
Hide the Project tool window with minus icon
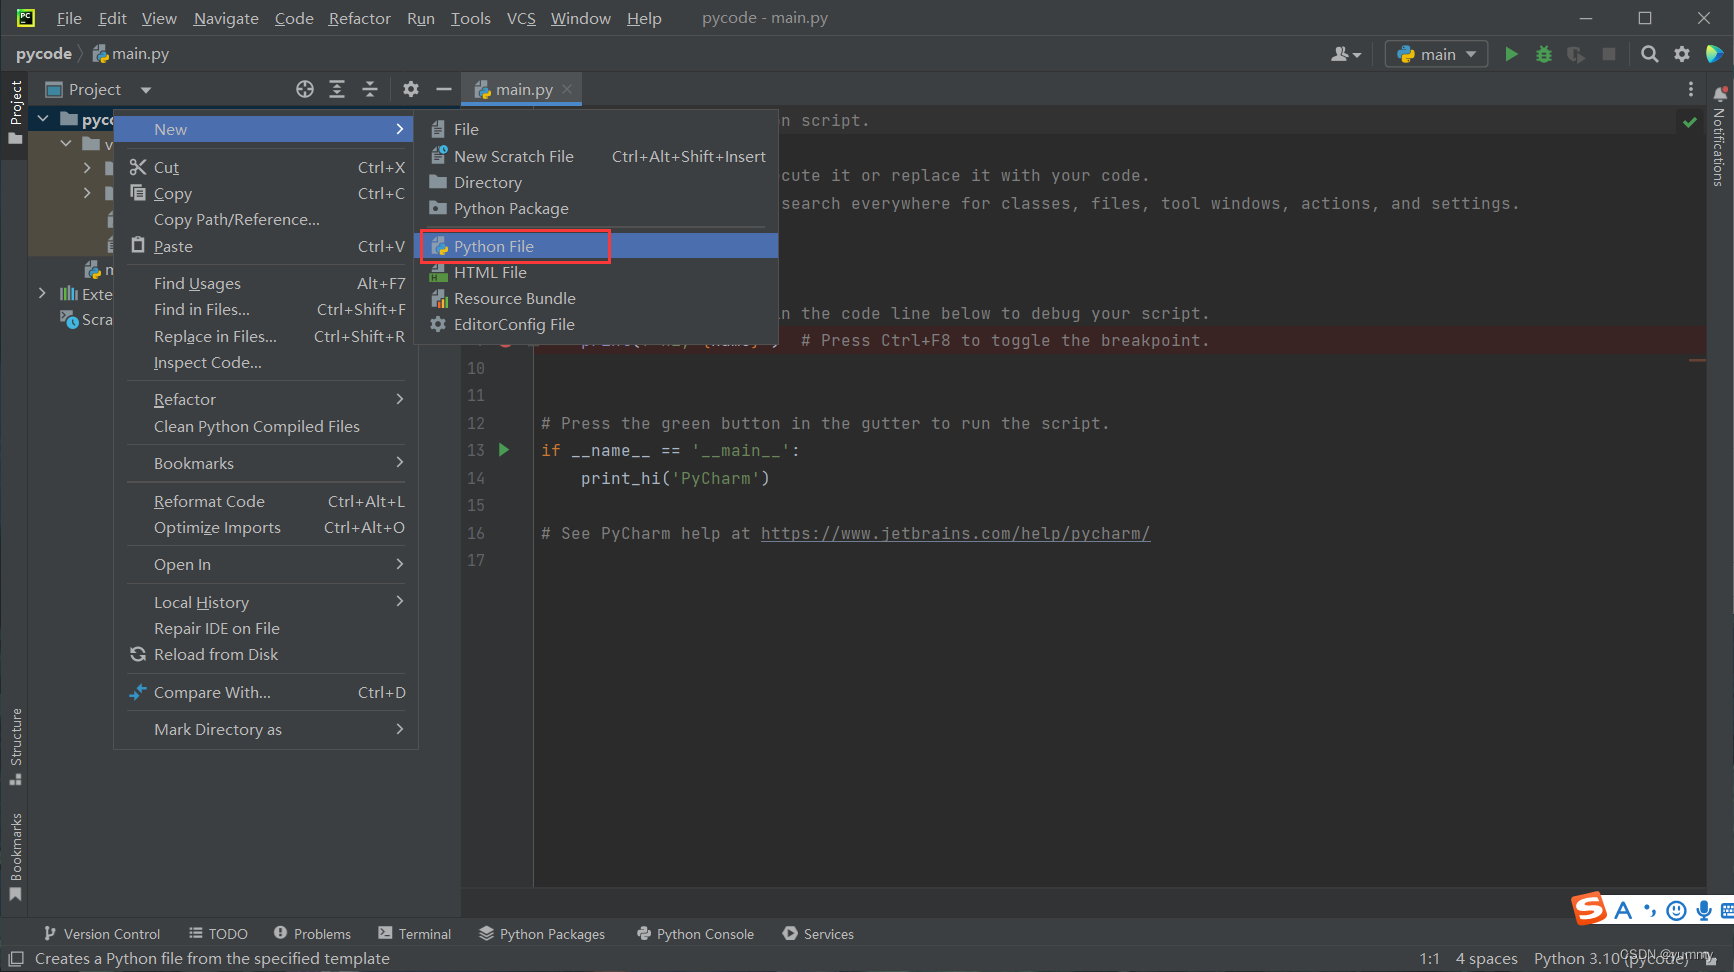pos(444,89)
